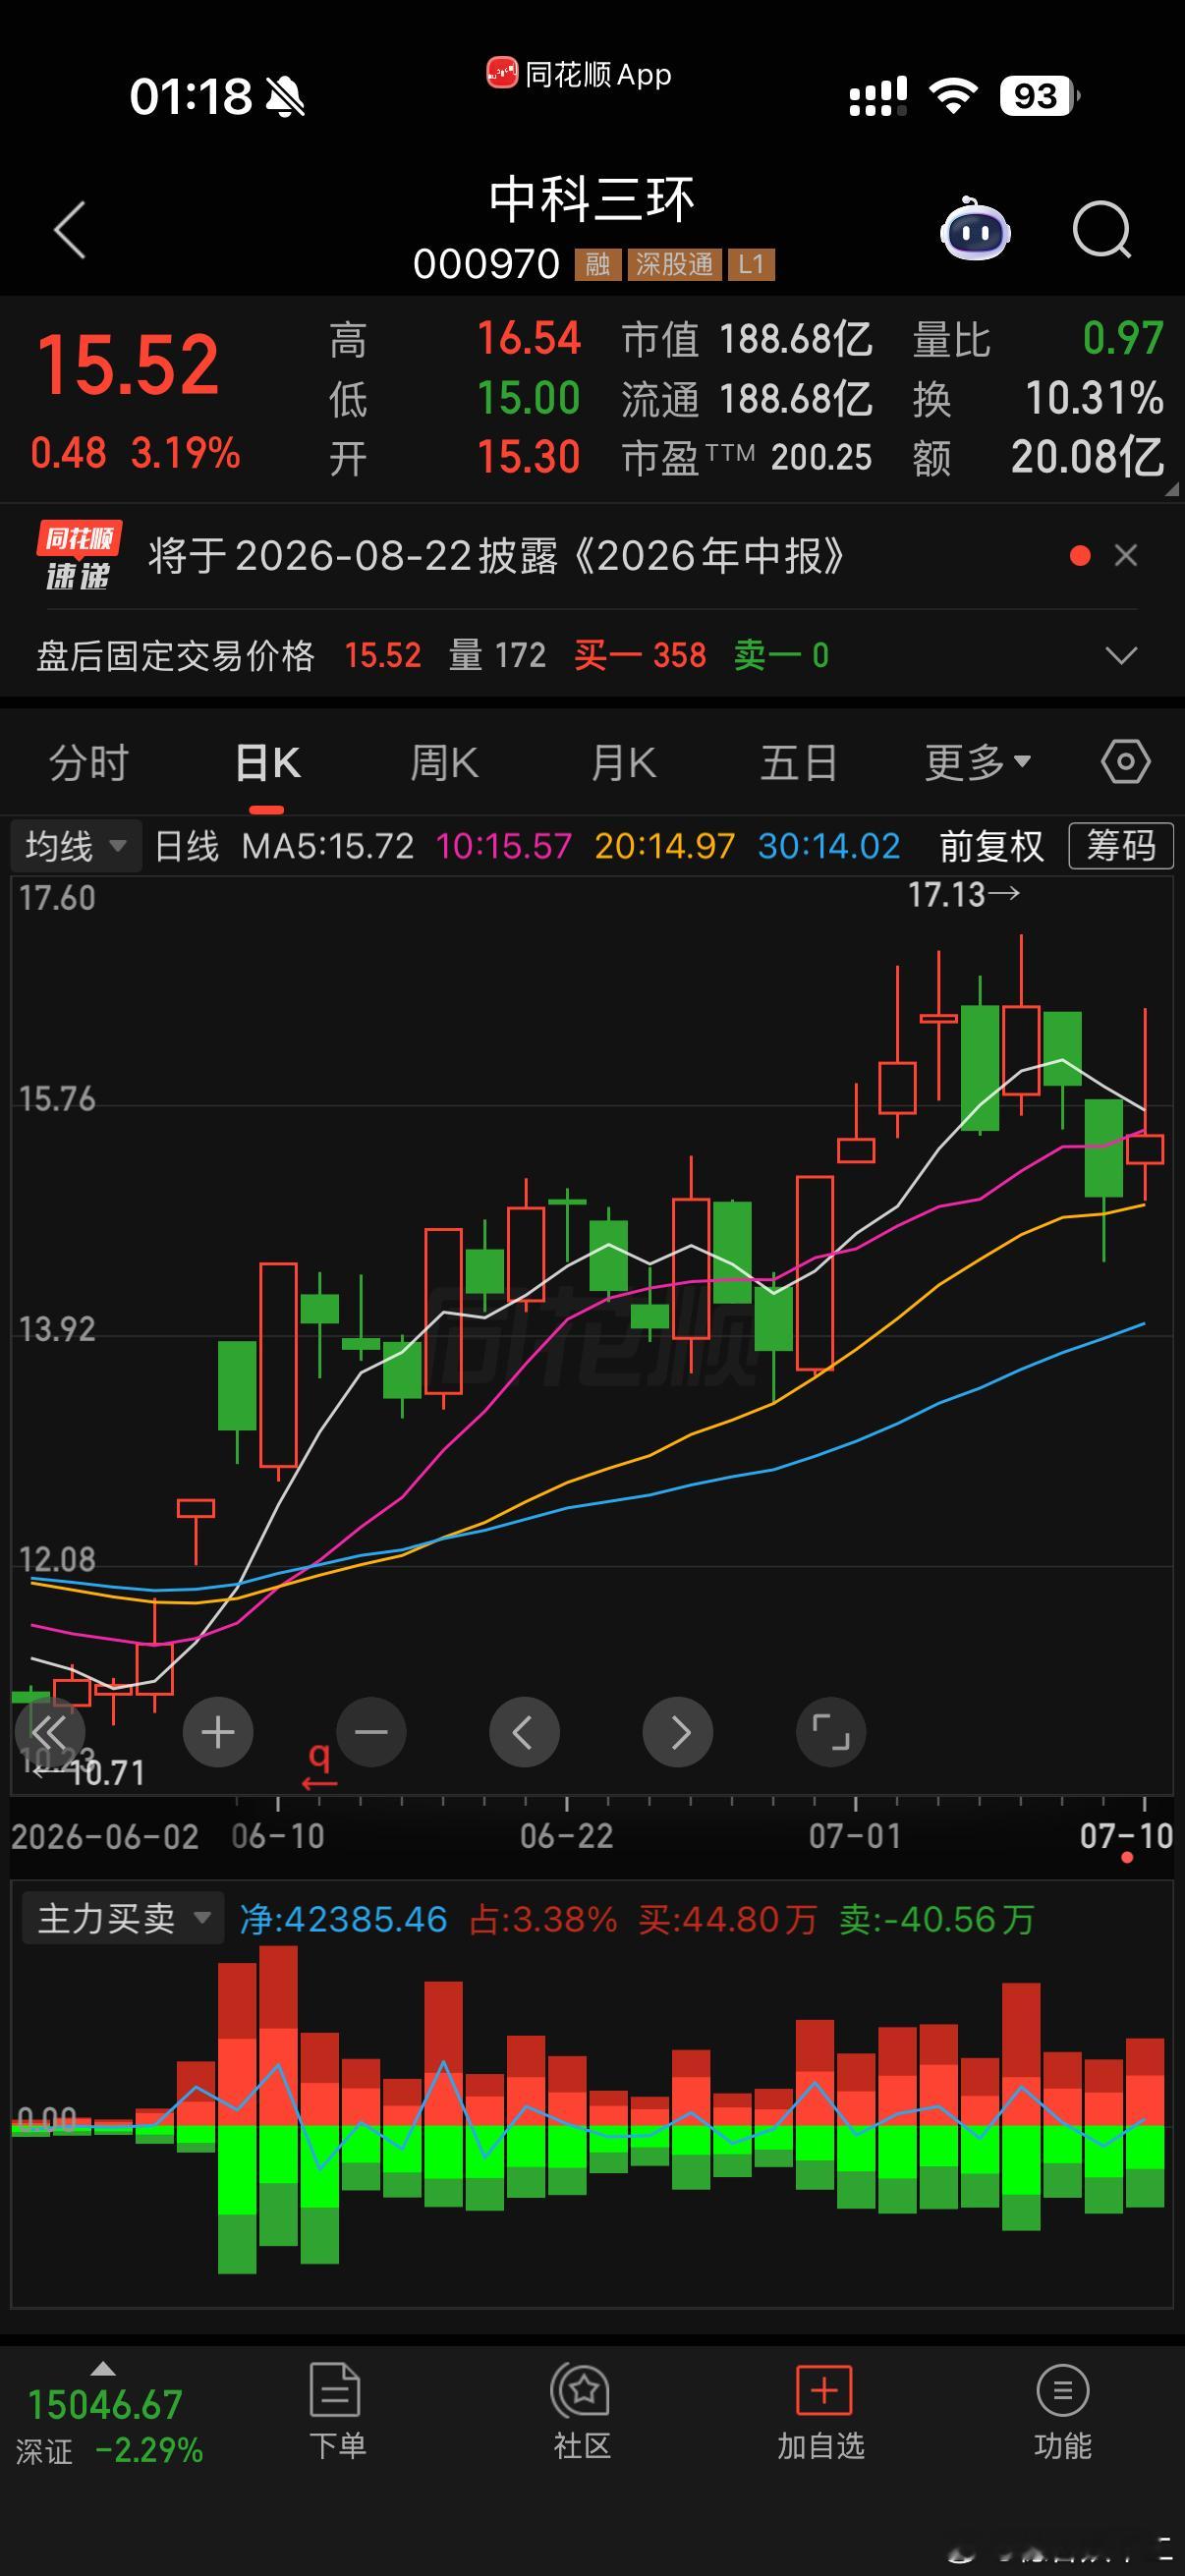Tap the 深股通 tag
Screen dimensions: 1185x2576
[674, 264]
